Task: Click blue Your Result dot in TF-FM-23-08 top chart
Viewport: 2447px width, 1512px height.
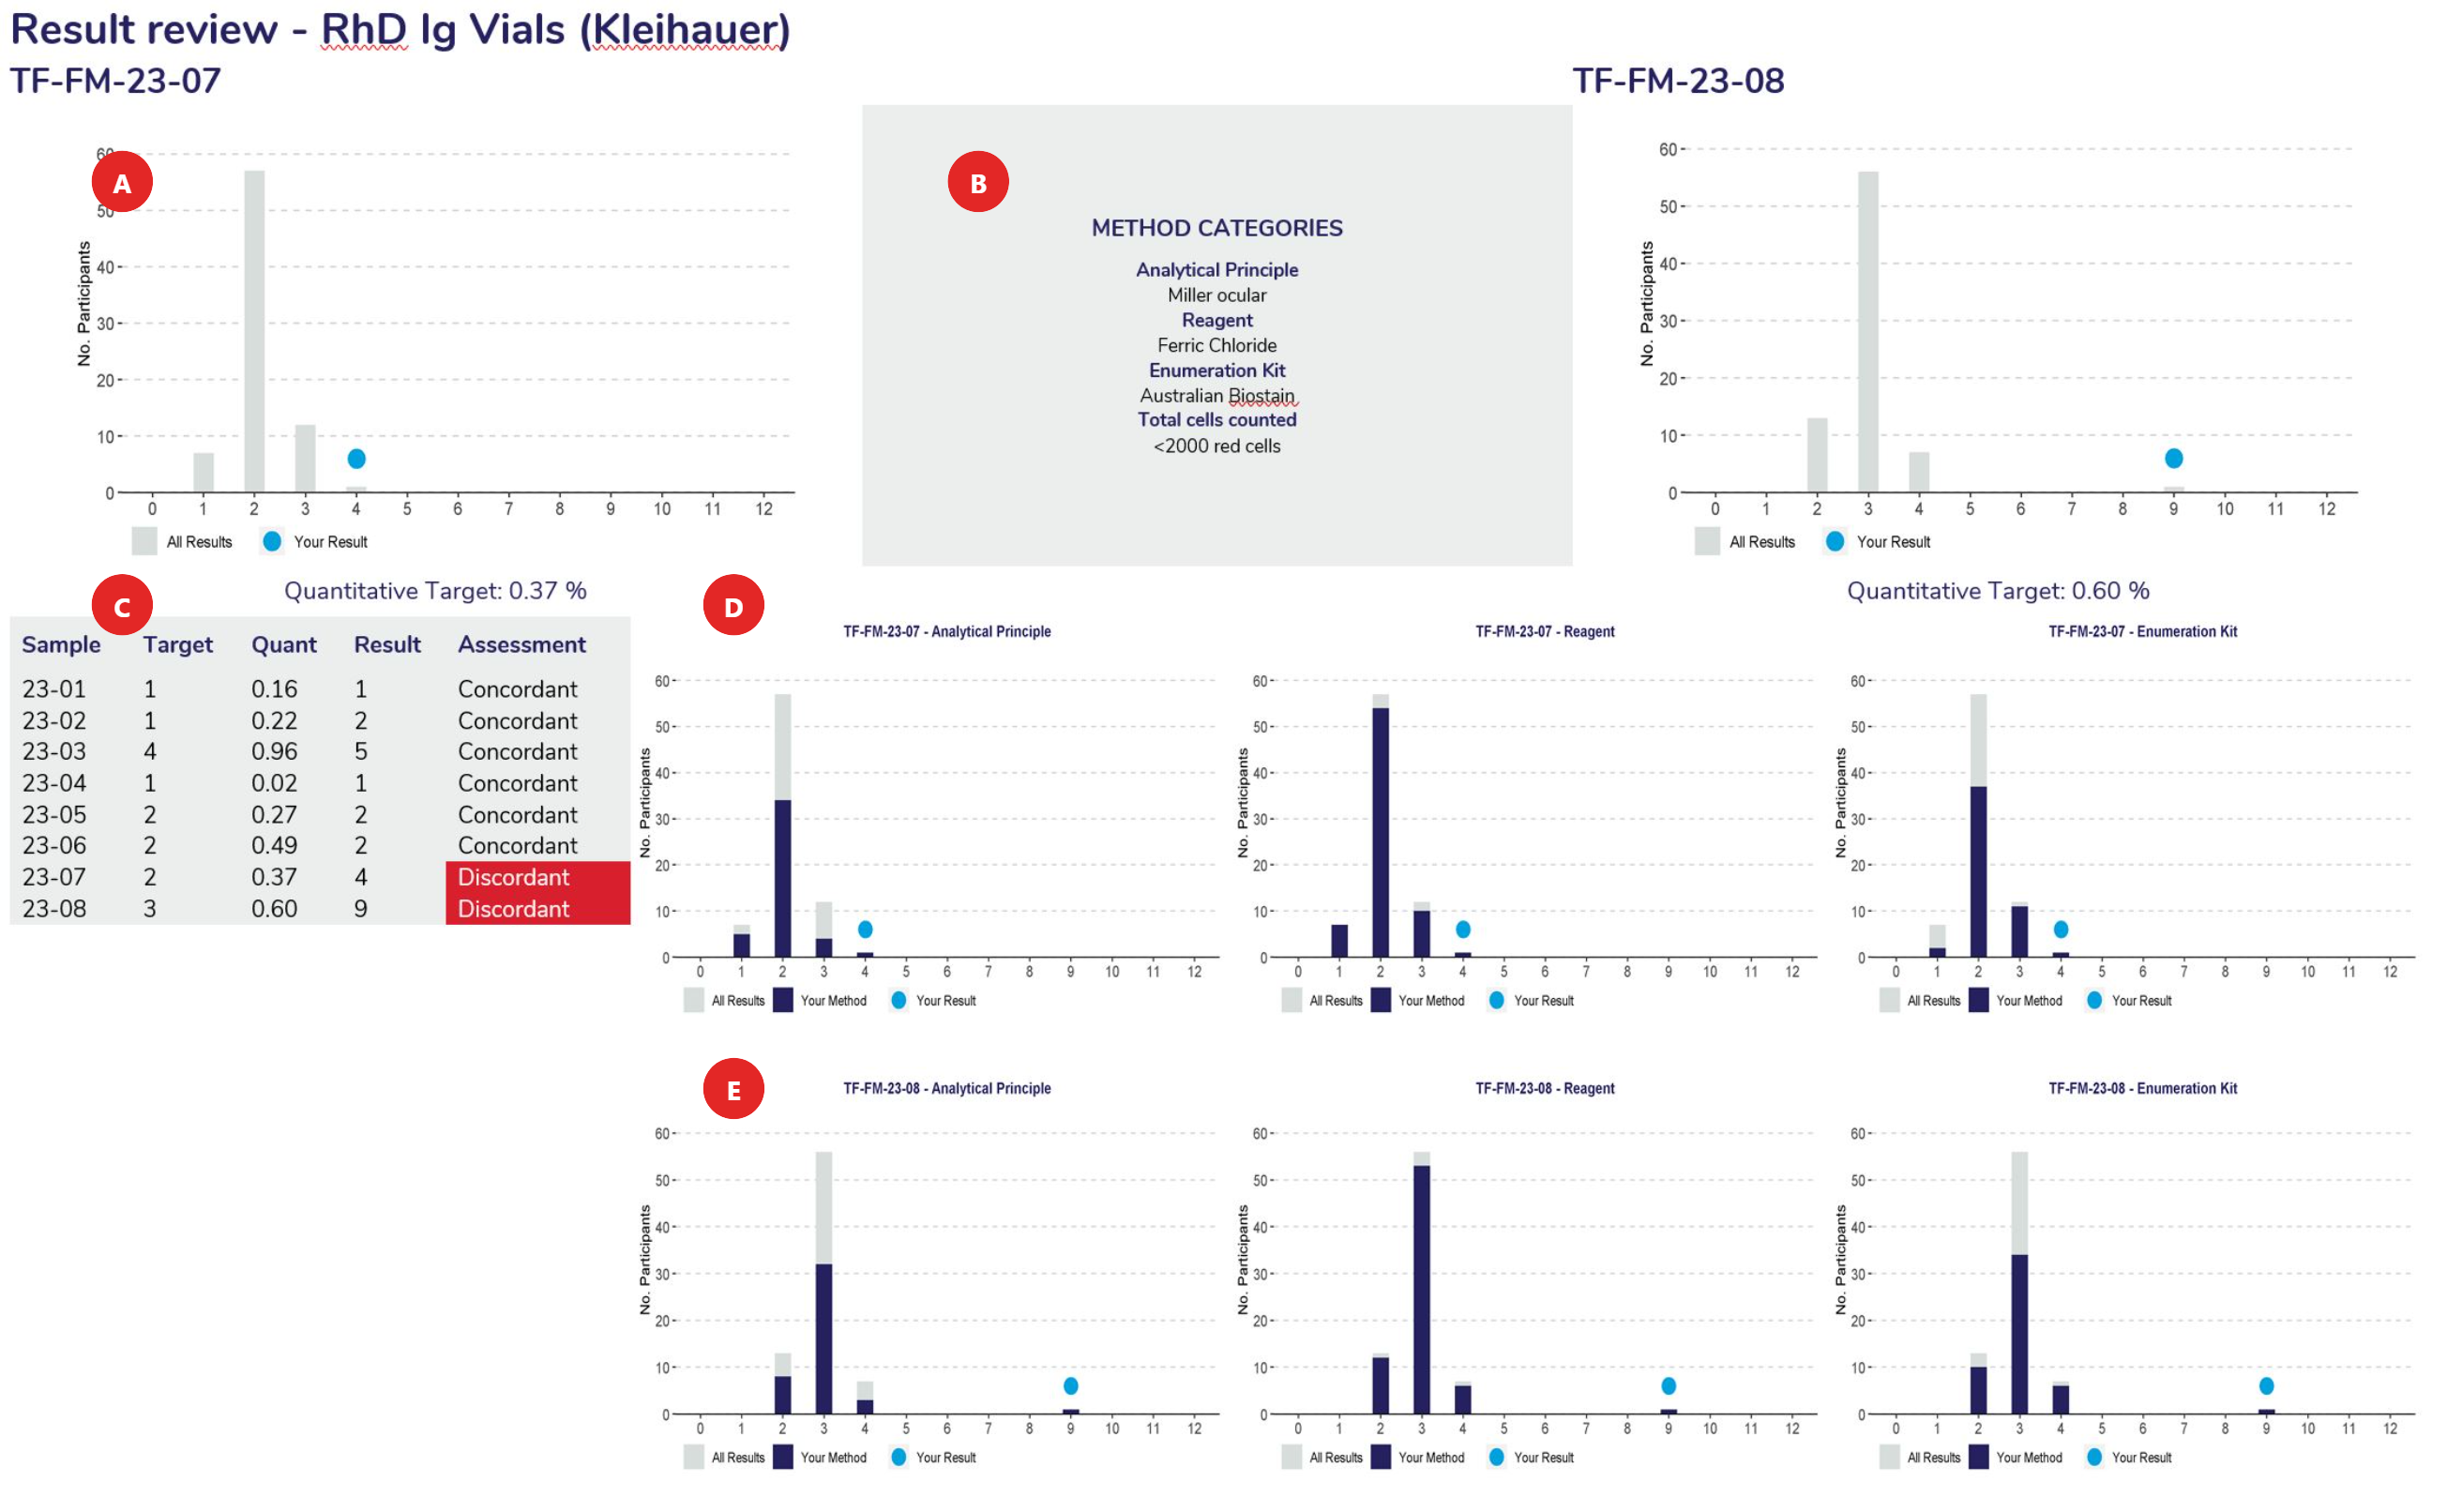Action: coord(2172,458)
